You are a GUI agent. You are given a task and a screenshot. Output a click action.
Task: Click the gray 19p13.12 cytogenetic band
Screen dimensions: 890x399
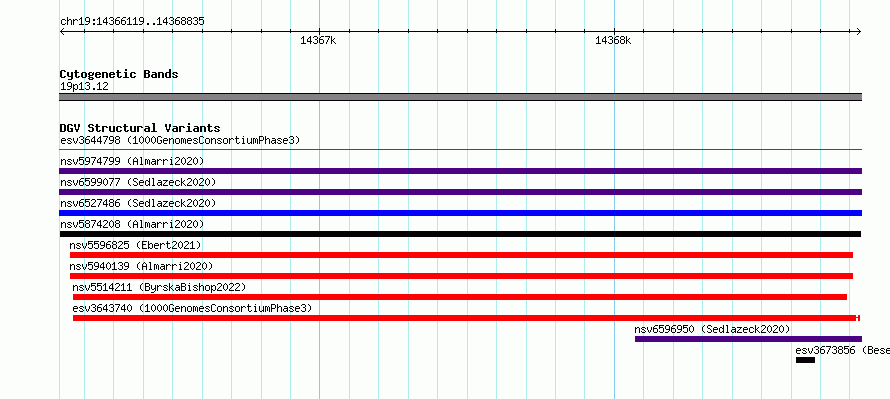[460, 97]
